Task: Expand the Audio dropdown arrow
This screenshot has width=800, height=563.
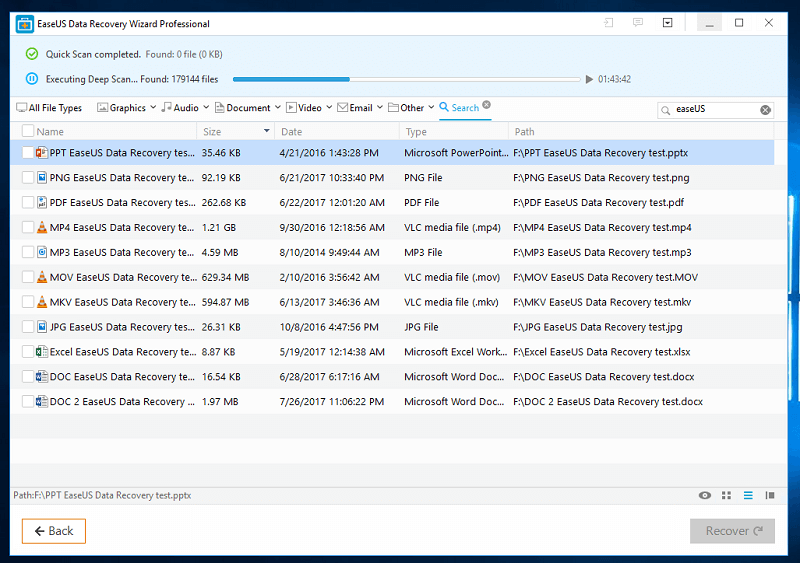Action: [206, 107]
